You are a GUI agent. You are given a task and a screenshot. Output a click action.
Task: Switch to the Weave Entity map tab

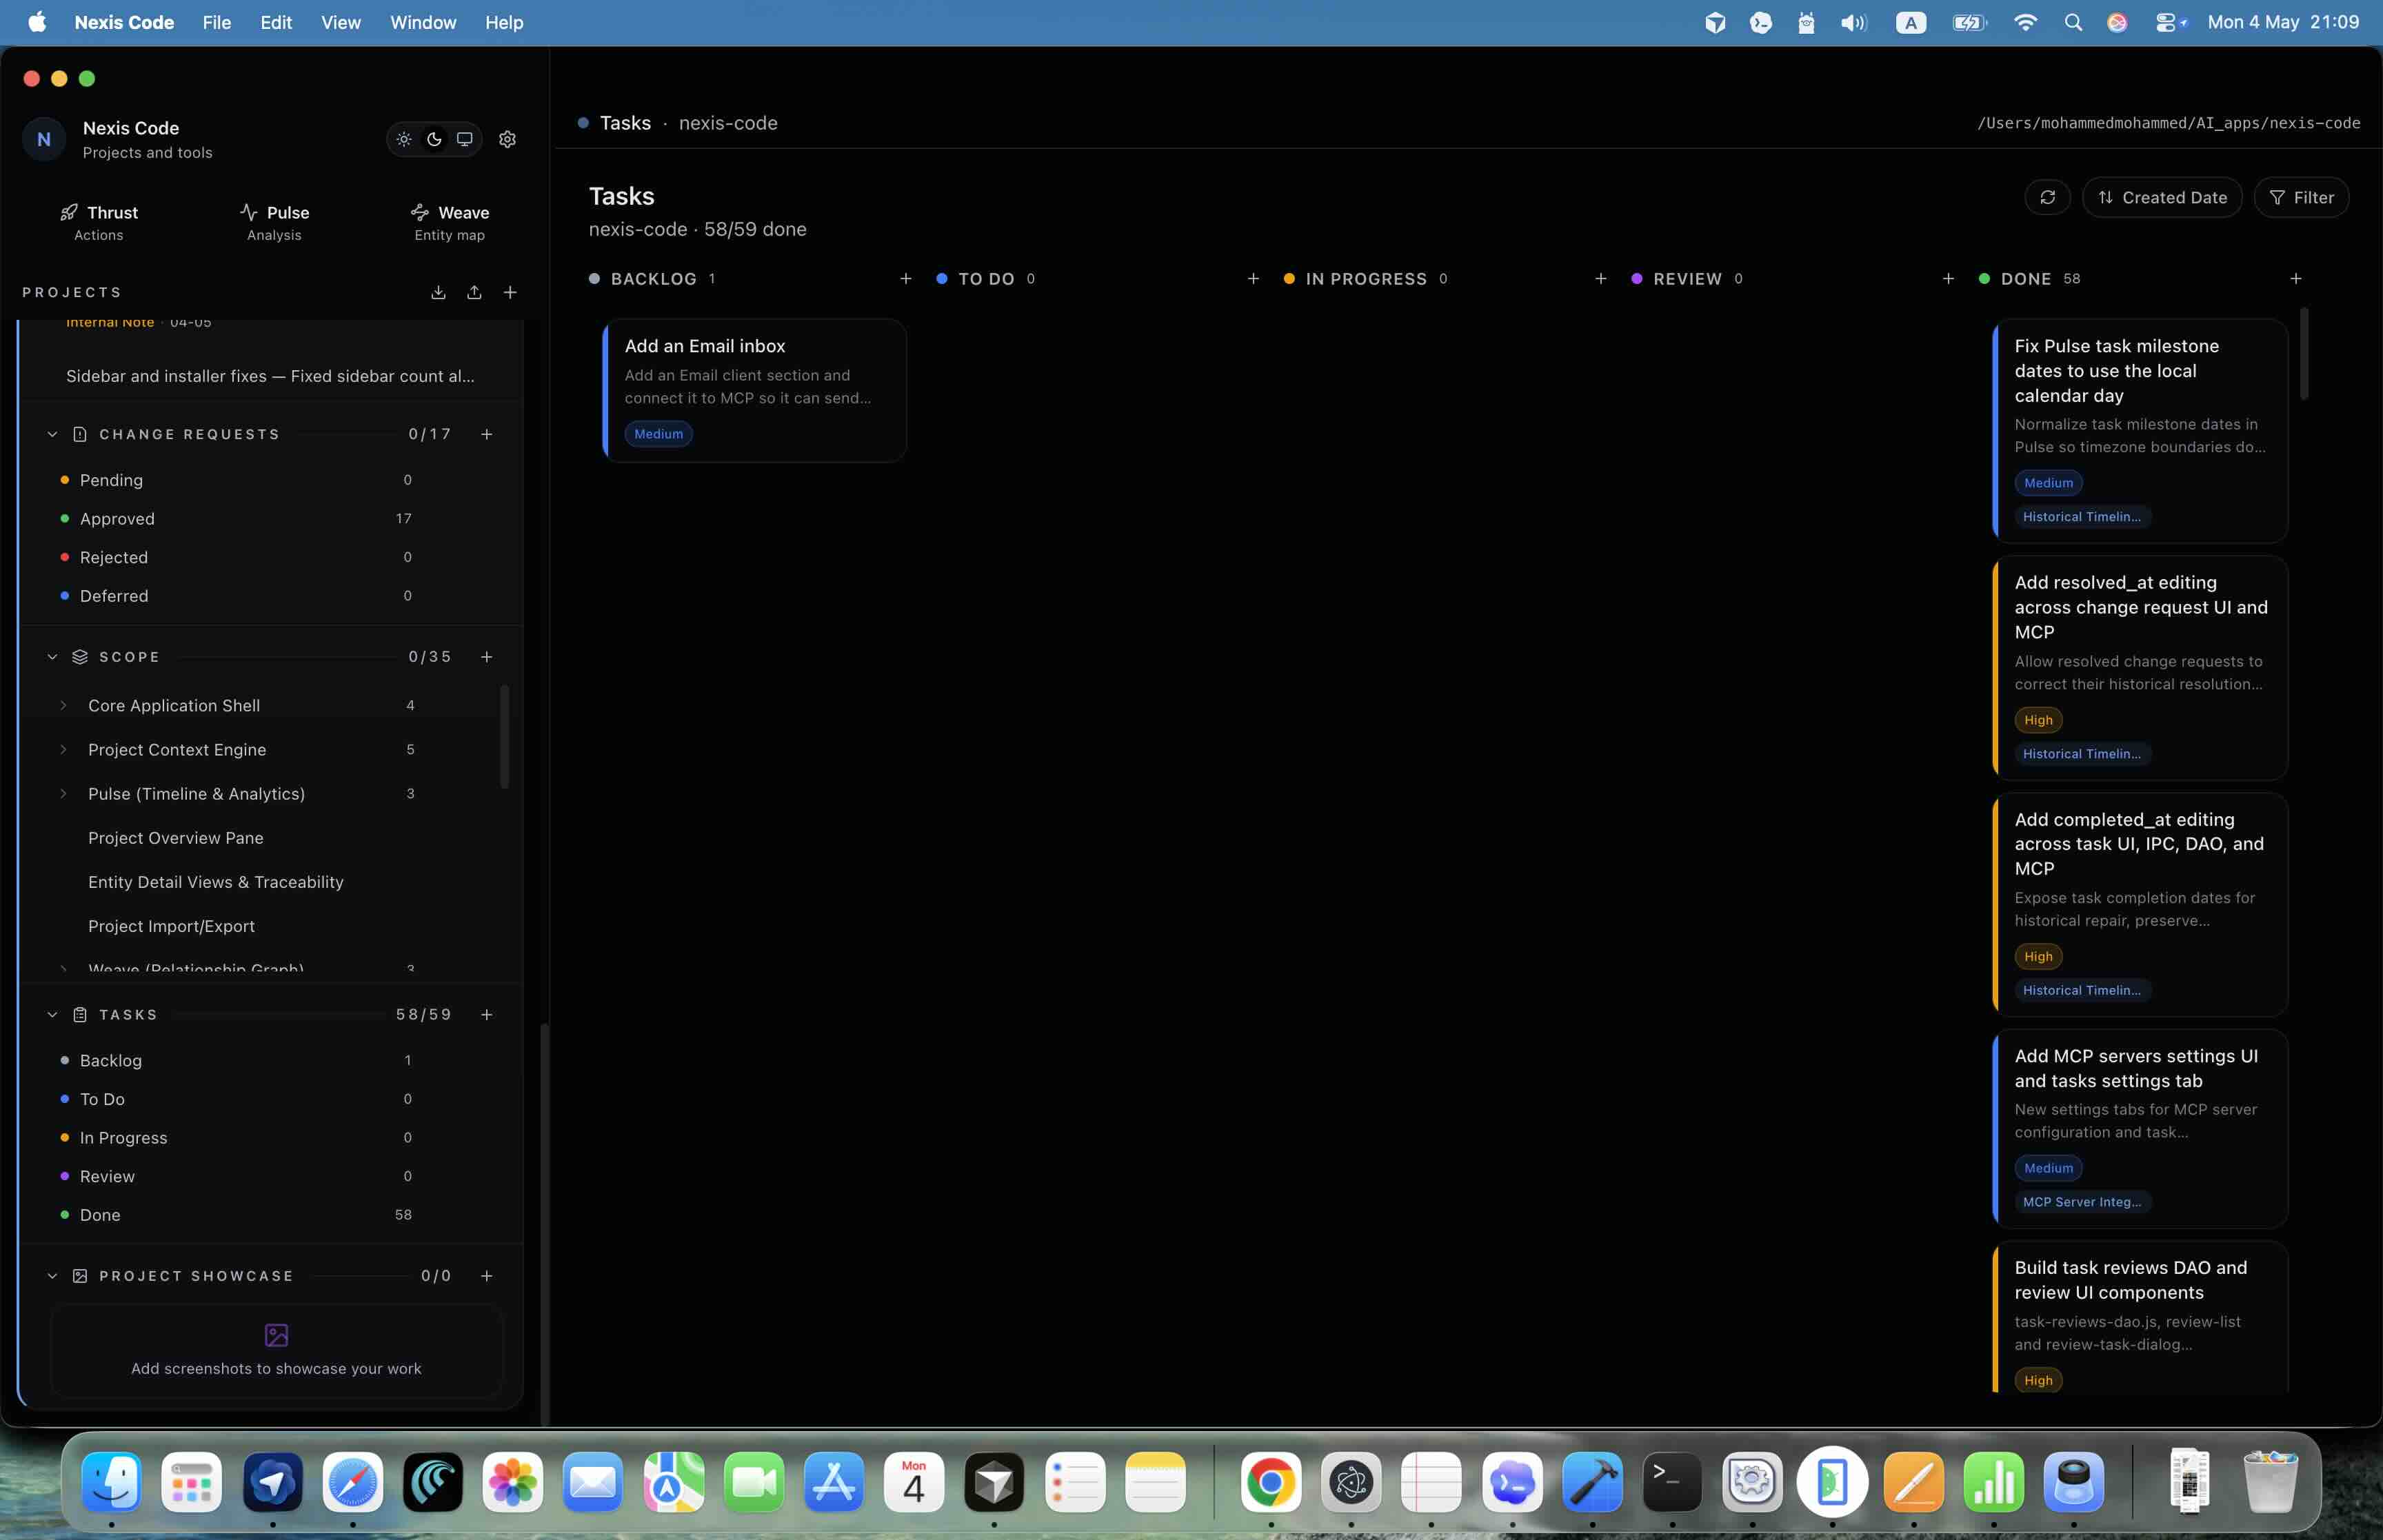tap(450, 222)
